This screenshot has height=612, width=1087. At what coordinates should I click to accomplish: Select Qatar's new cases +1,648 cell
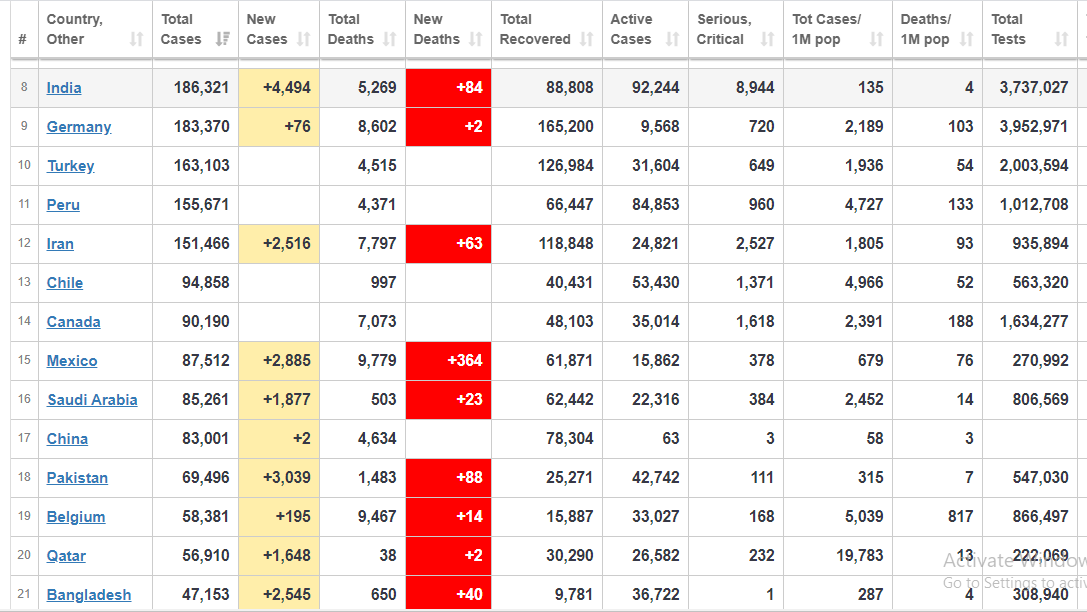[x=279, y=556]
